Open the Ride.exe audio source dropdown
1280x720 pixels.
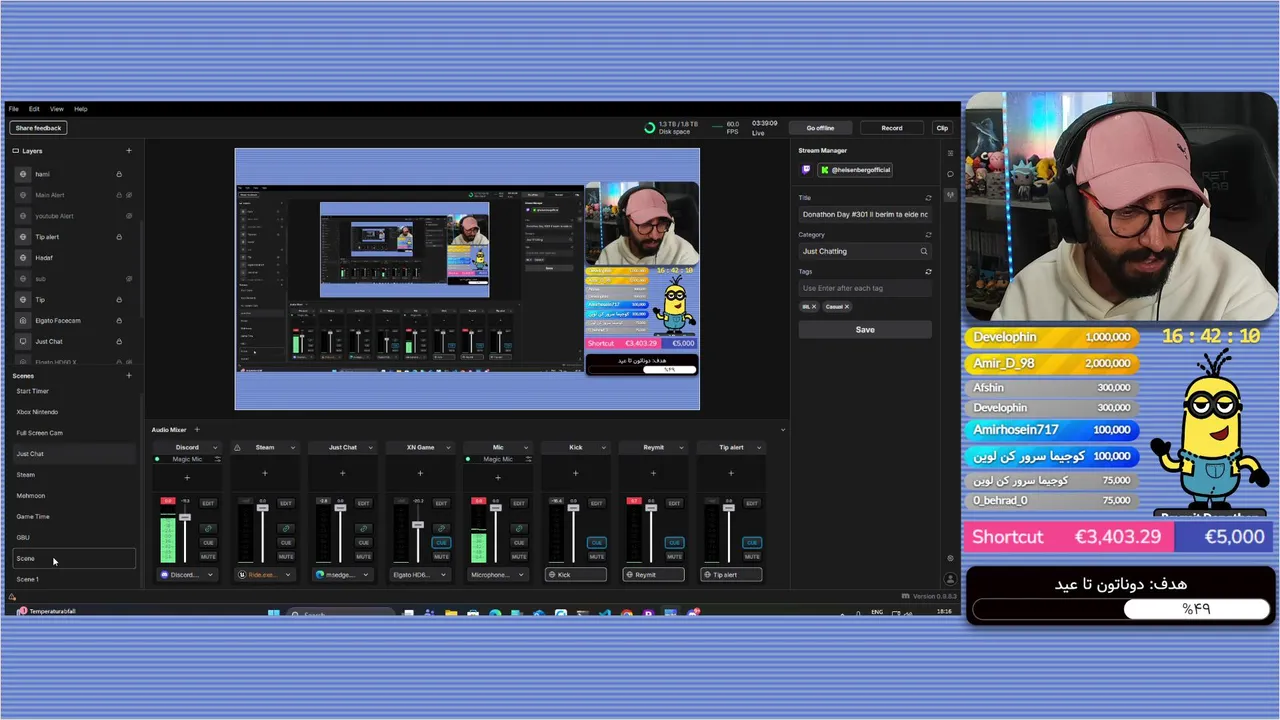pos(265,575)
